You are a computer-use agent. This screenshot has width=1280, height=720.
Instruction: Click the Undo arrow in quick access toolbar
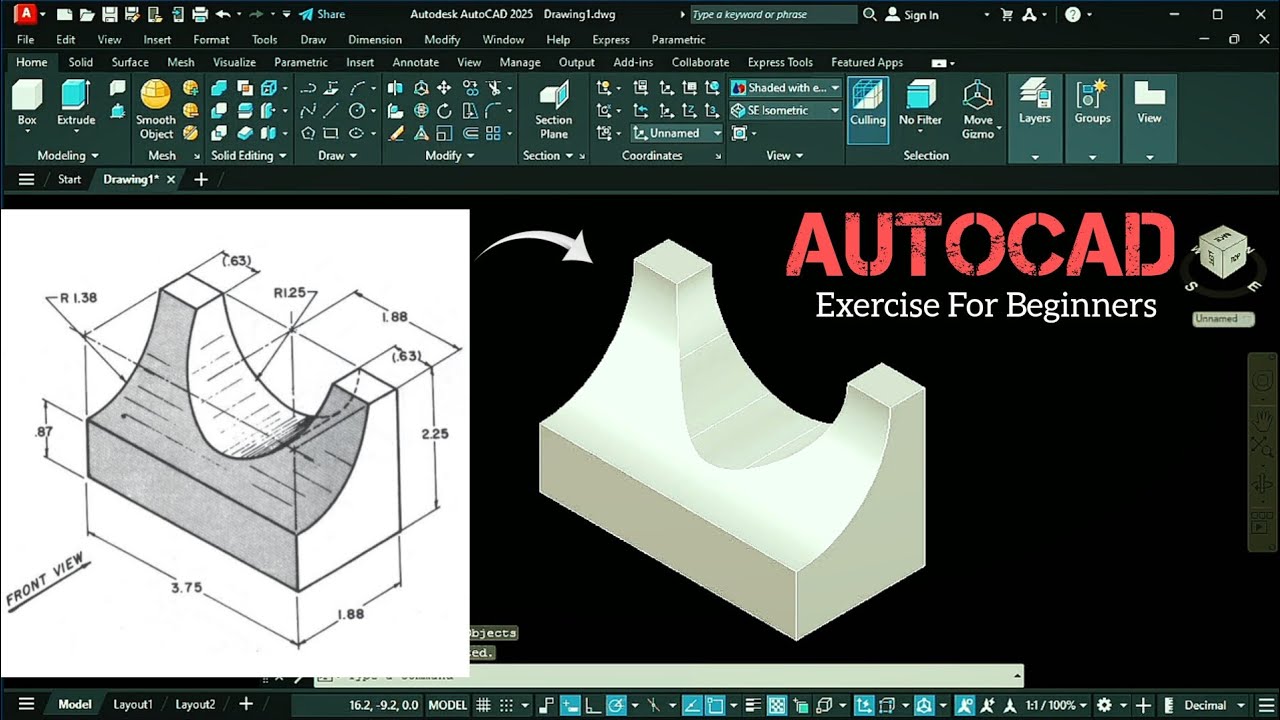click(x=222, y=14)
